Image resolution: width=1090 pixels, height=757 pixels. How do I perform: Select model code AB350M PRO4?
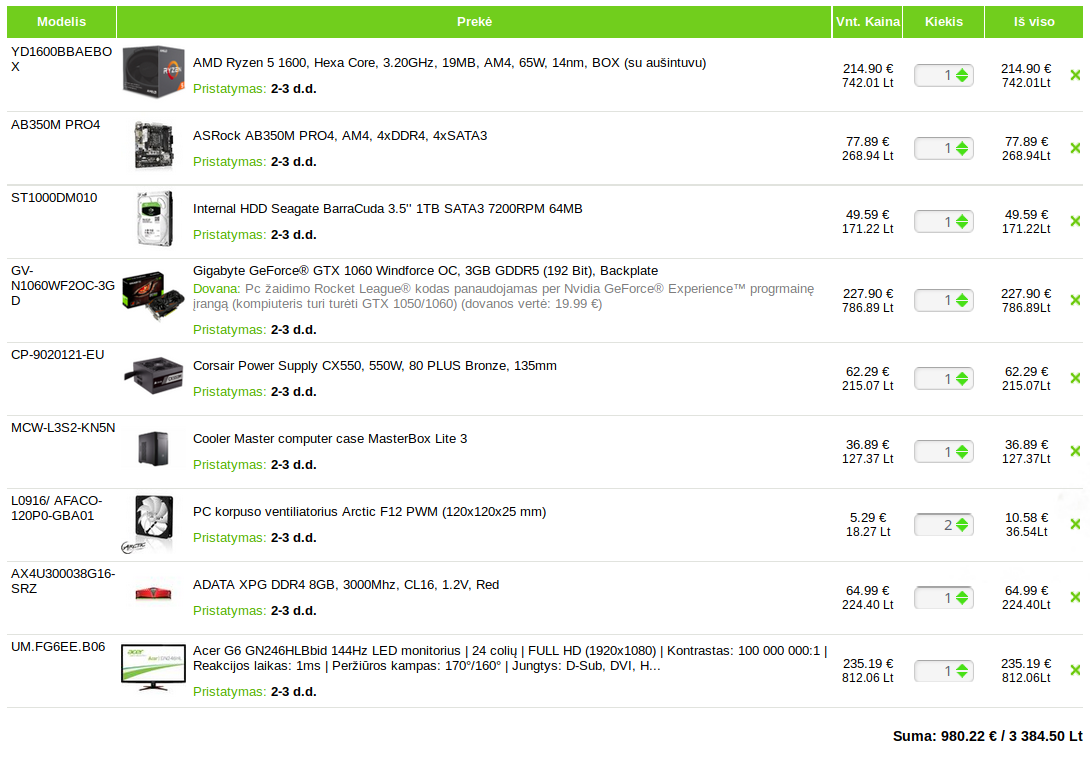pyautogui.click(x=56, y=124)
